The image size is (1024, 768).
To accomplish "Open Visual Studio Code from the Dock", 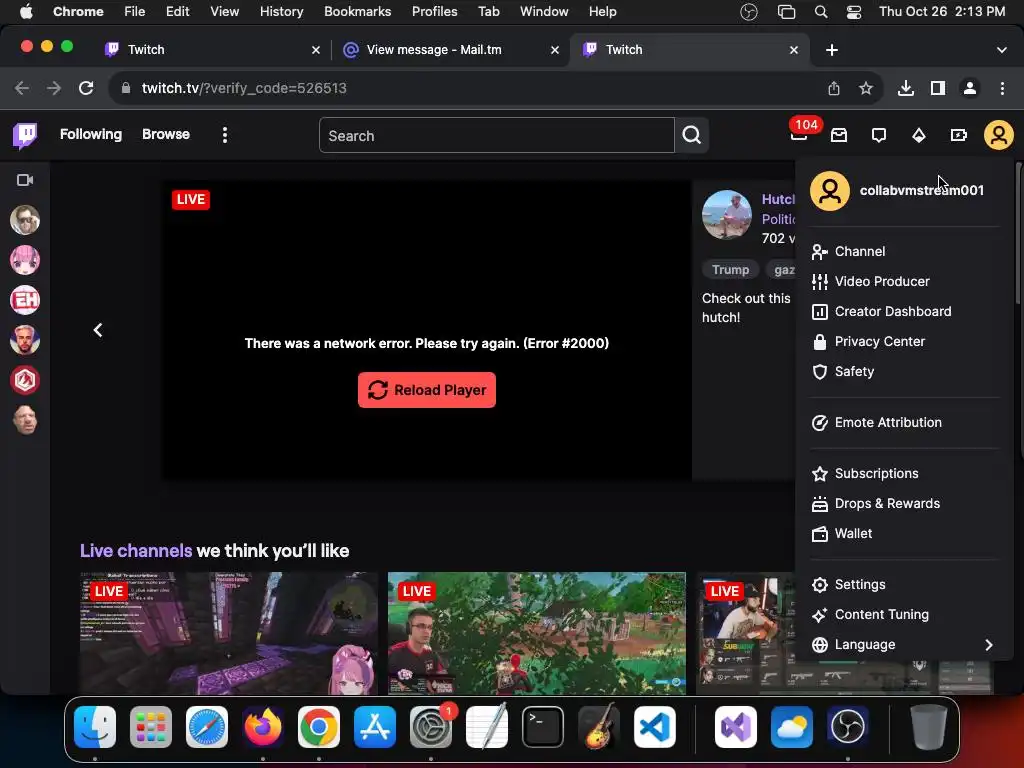I will (x=654, y=727).
